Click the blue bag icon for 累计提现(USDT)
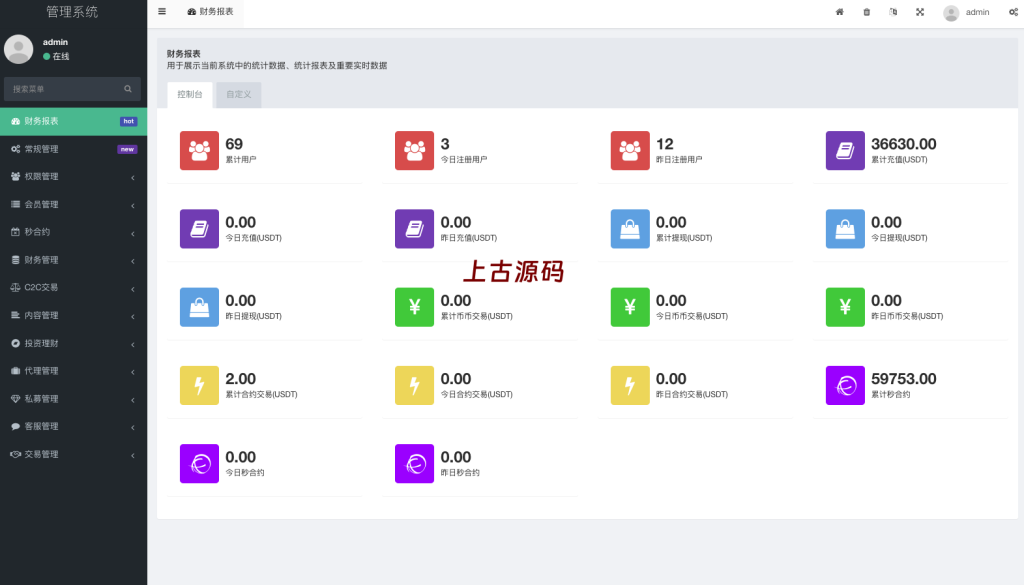 [630, 229]
